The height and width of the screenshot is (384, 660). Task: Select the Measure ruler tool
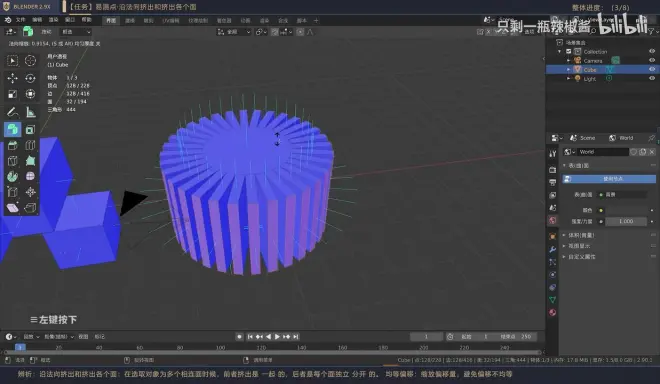pos(30,112)
